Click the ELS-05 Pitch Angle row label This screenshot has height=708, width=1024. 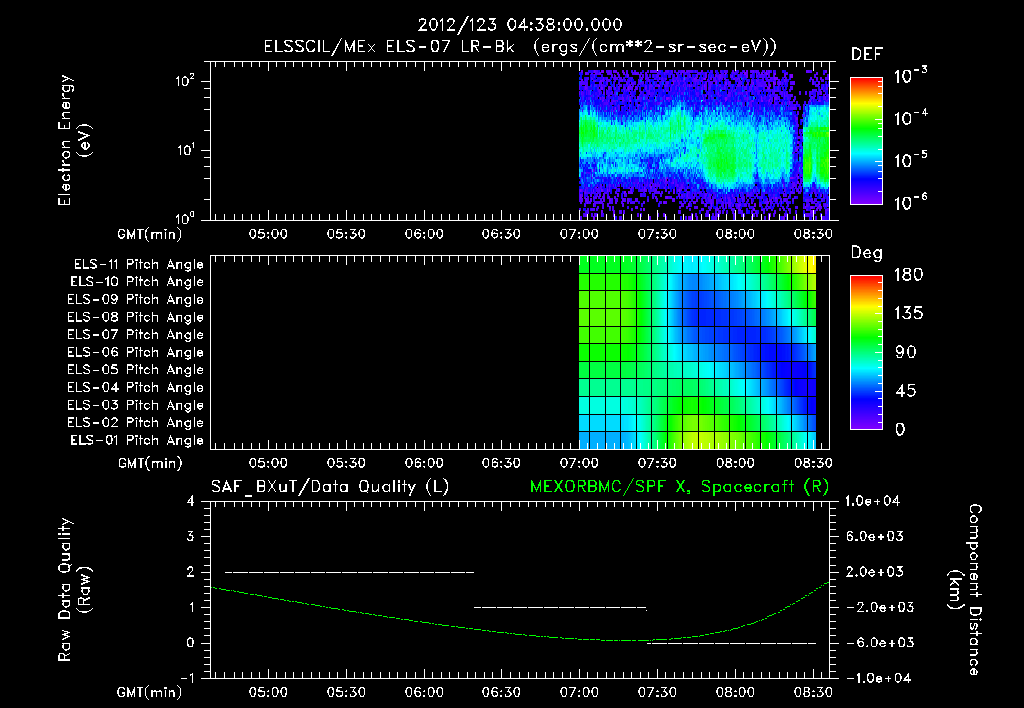(x=135, y=370)
